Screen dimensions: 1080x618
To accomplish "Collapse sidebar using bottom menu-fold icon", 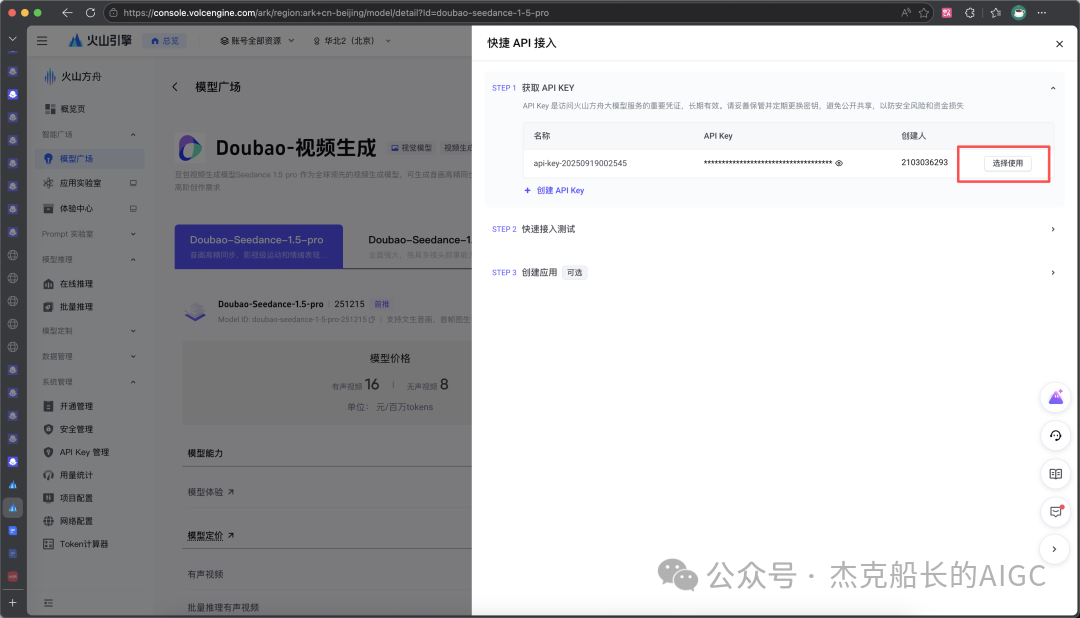I will click(x=48, y=603).
